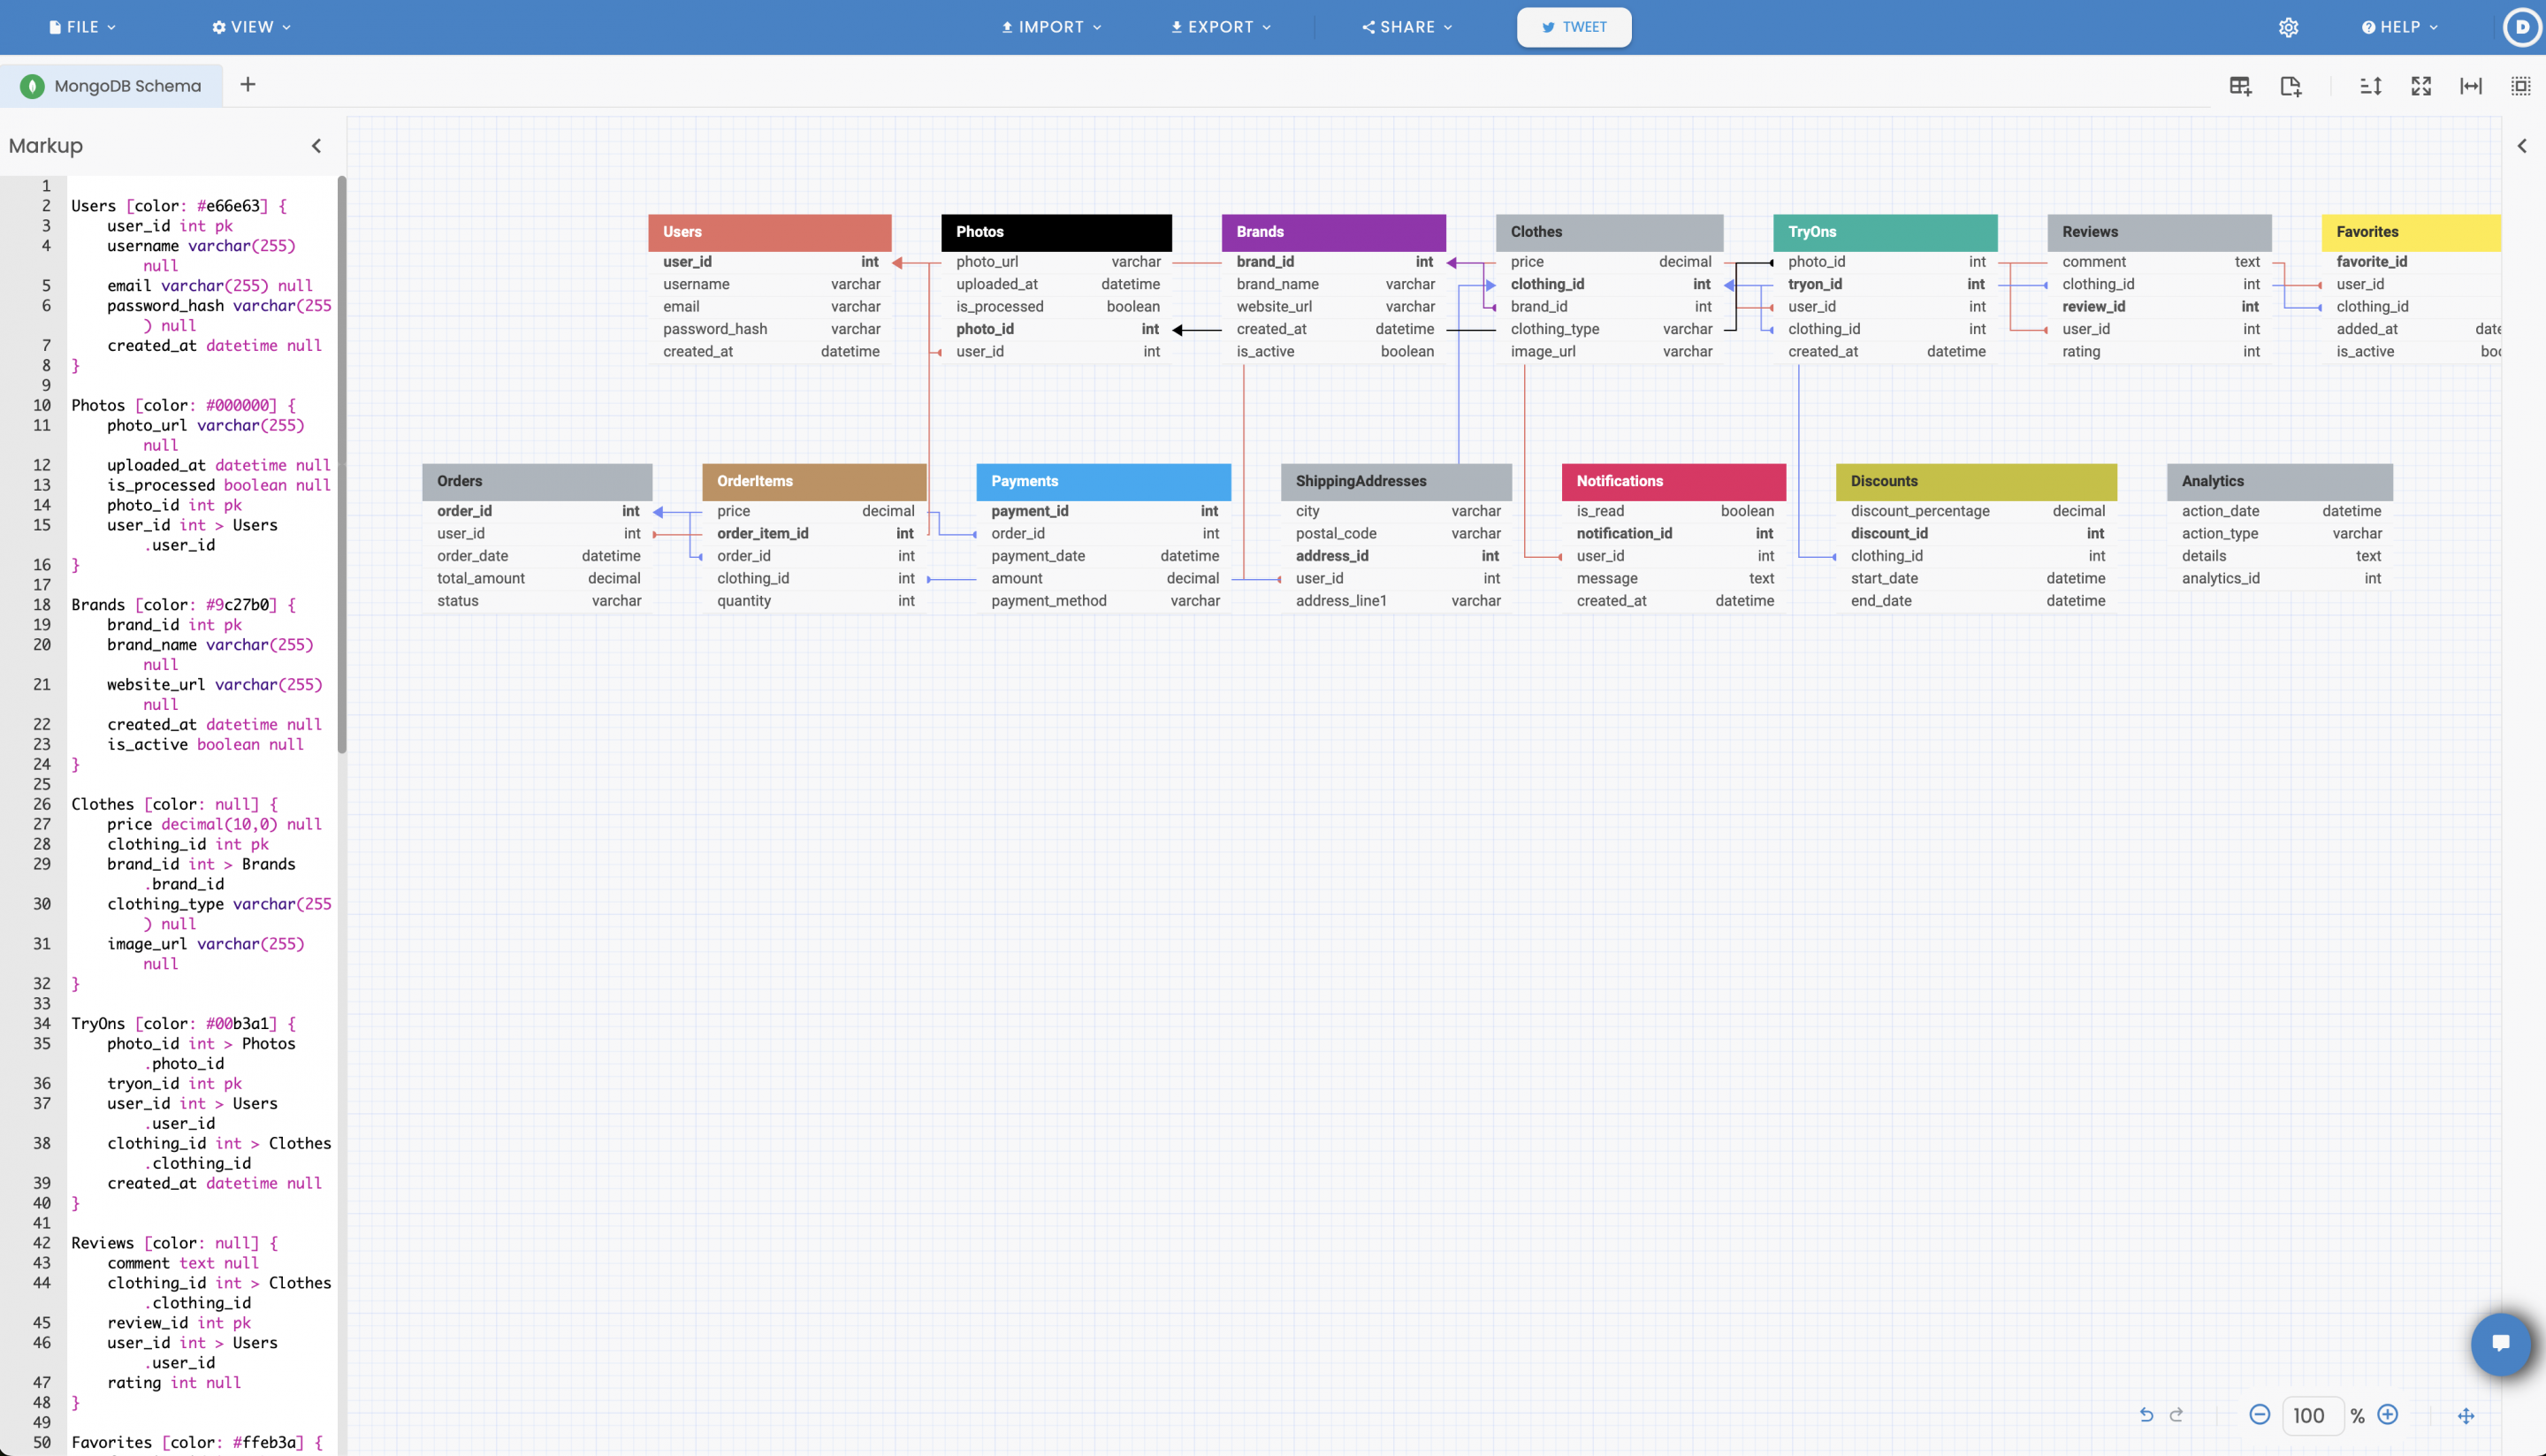This screenshot has height=1456, width=2546.
Task: Click the collapse markup panel arrow
Action: tap(316, 145)
